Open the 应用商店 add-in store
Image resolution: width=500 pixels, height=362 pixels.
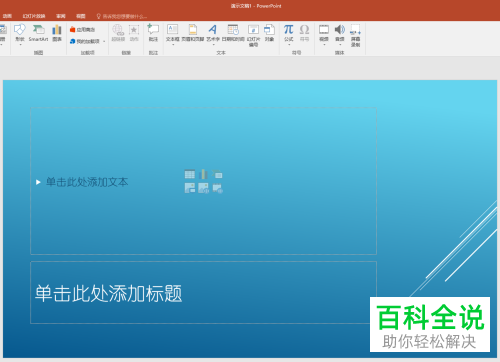point(82,30)
